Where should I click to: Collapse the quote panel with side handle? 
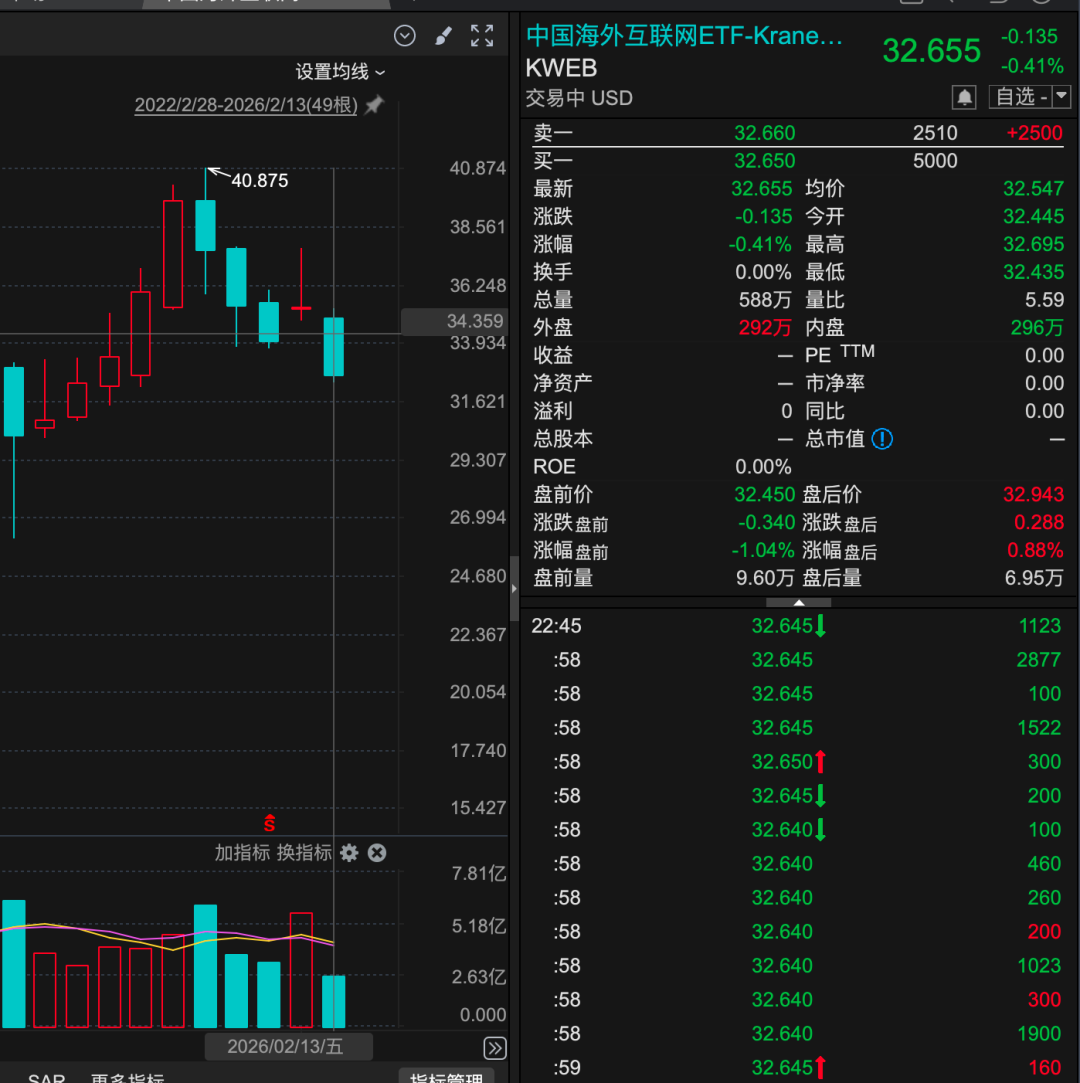514,588
